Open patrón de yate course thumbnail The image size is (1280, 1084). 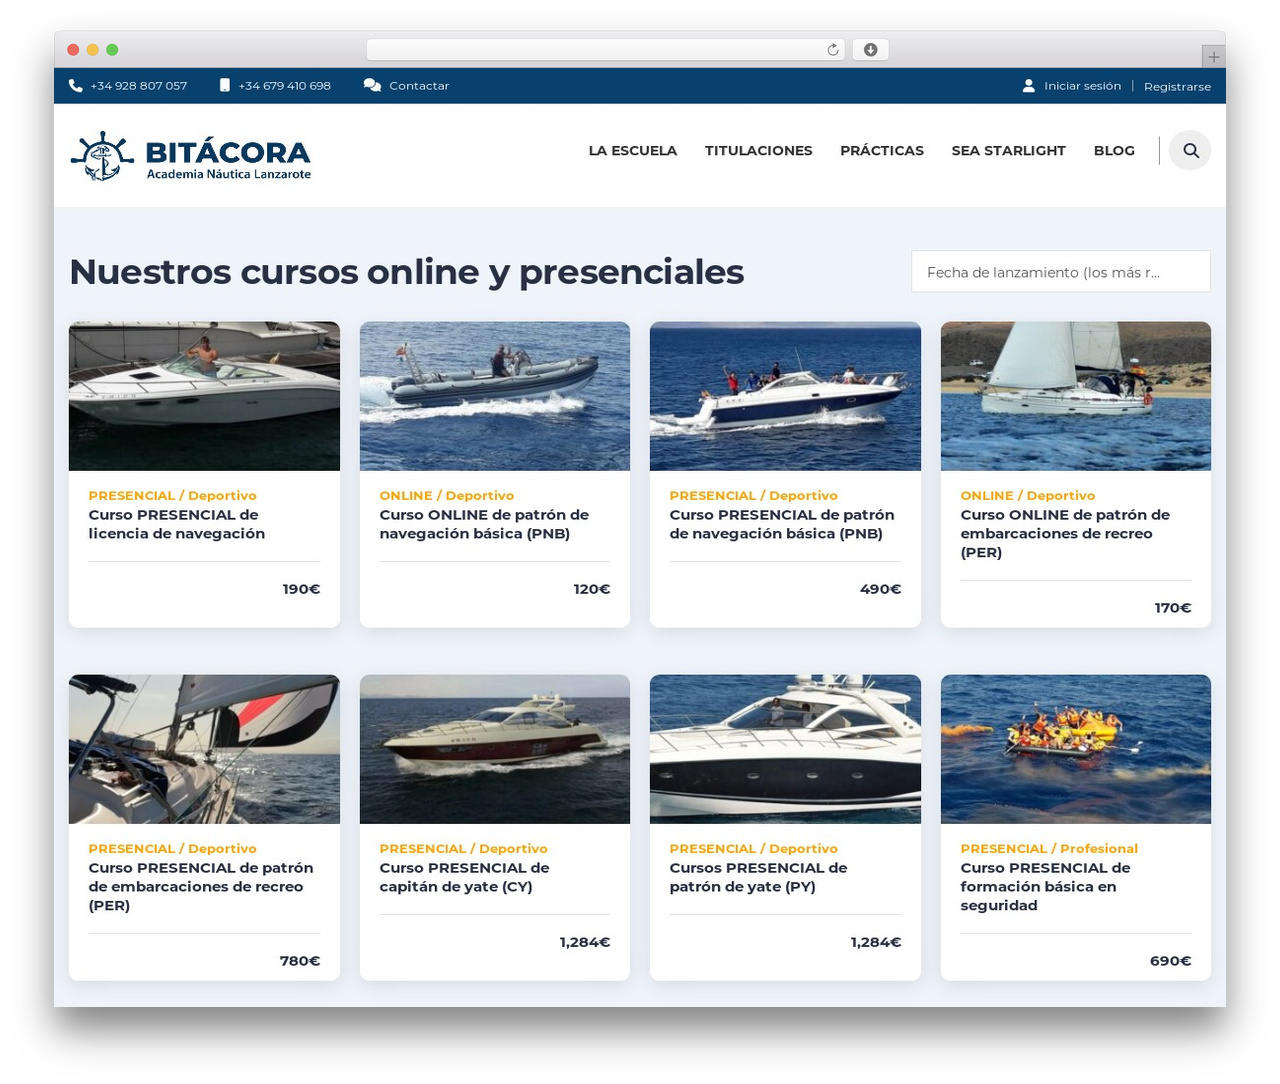click(785, 749)
